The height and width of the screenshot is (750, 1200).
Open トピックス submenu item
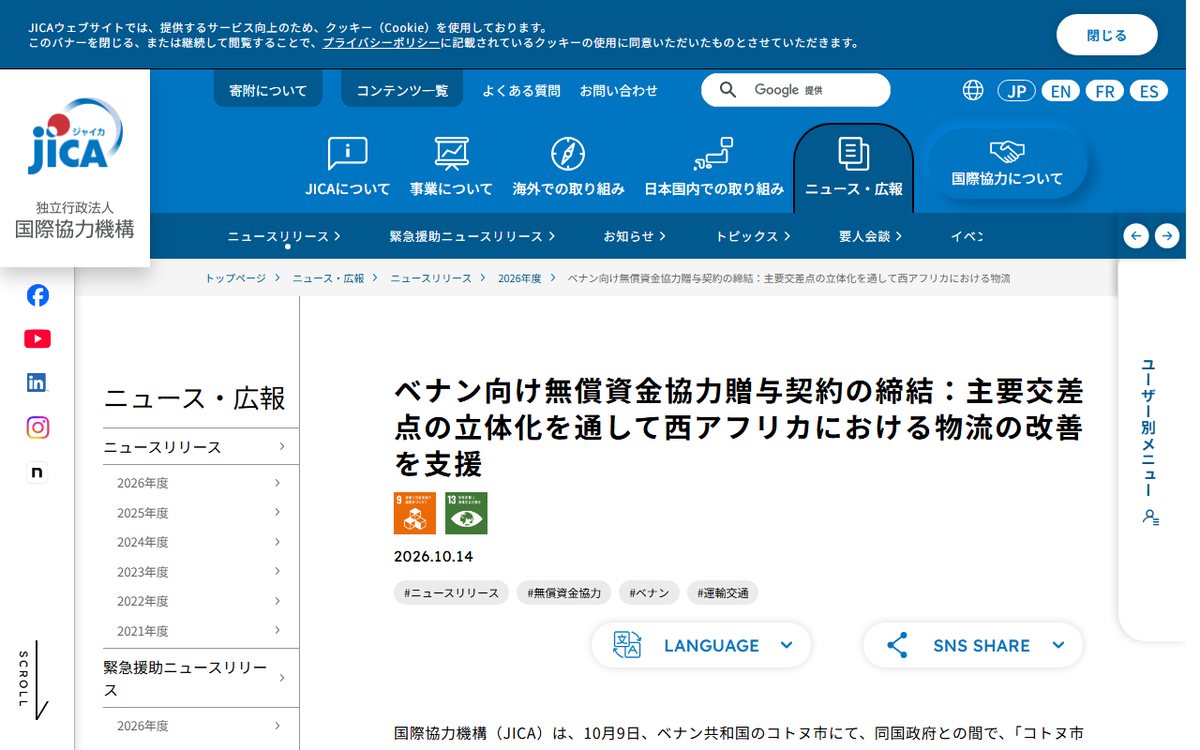pyautogui.click(x=752, y=236)
